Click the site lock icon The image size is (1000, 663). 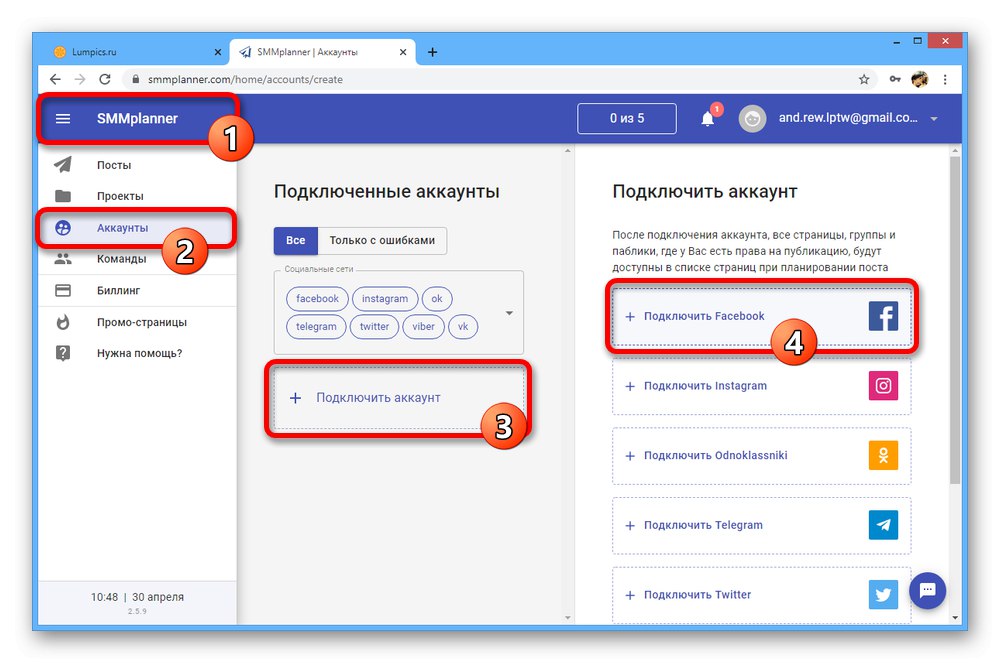click(x=135, y=79)
